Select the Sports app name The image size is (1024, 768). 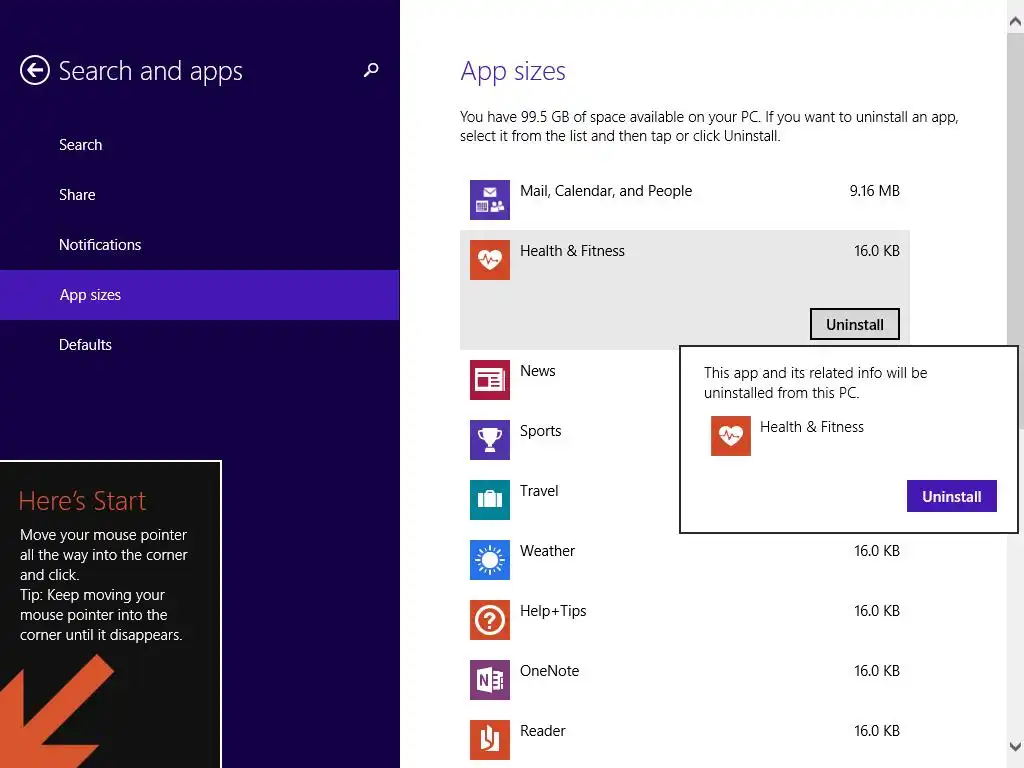541,431
